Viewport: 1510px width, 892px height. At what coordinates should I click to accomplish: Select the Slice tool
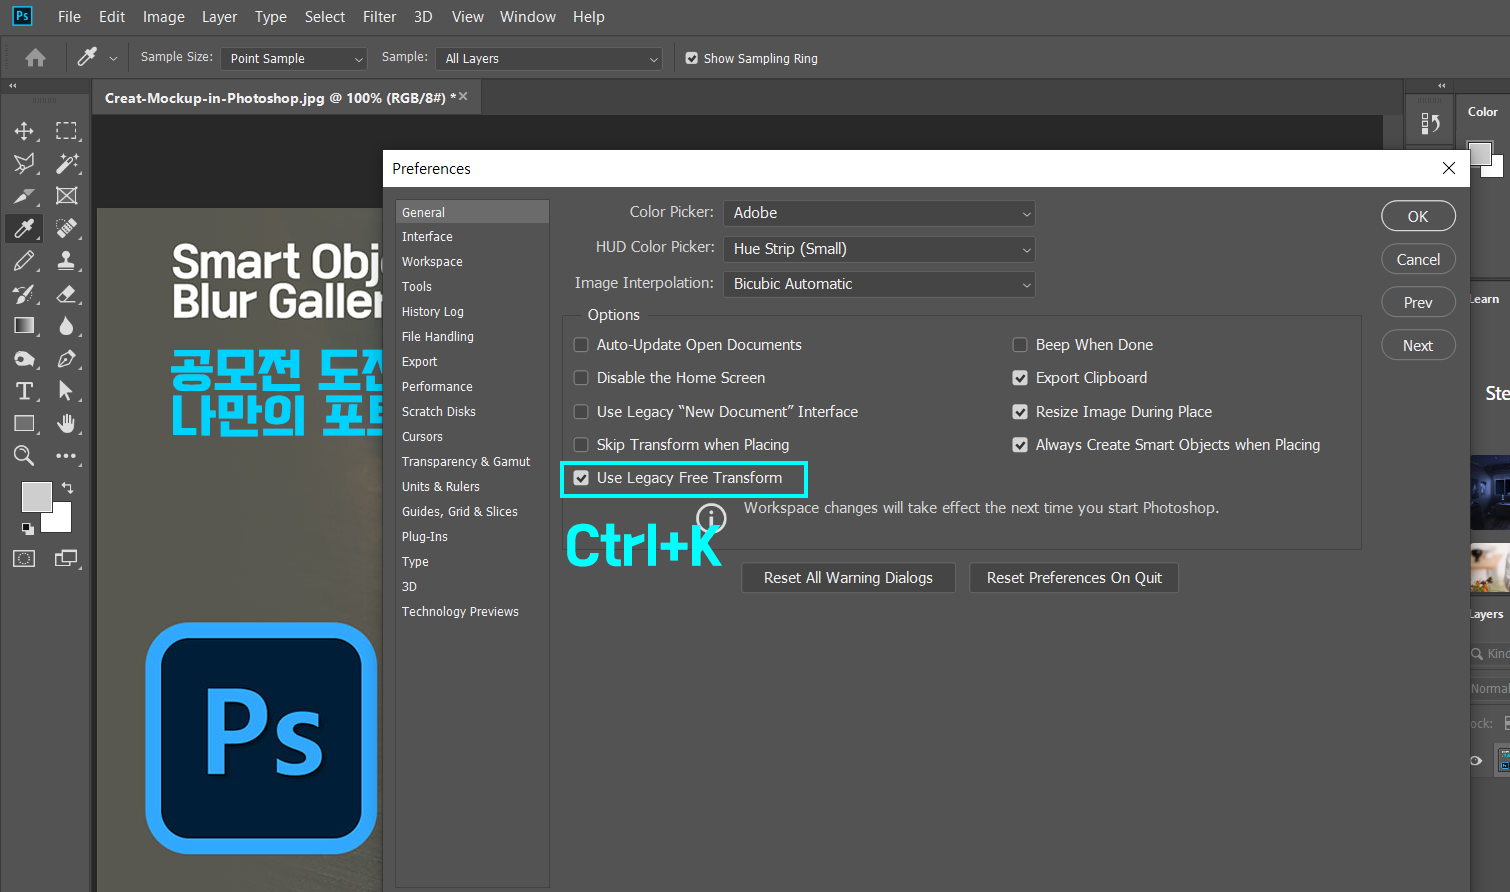coord(24,196)
